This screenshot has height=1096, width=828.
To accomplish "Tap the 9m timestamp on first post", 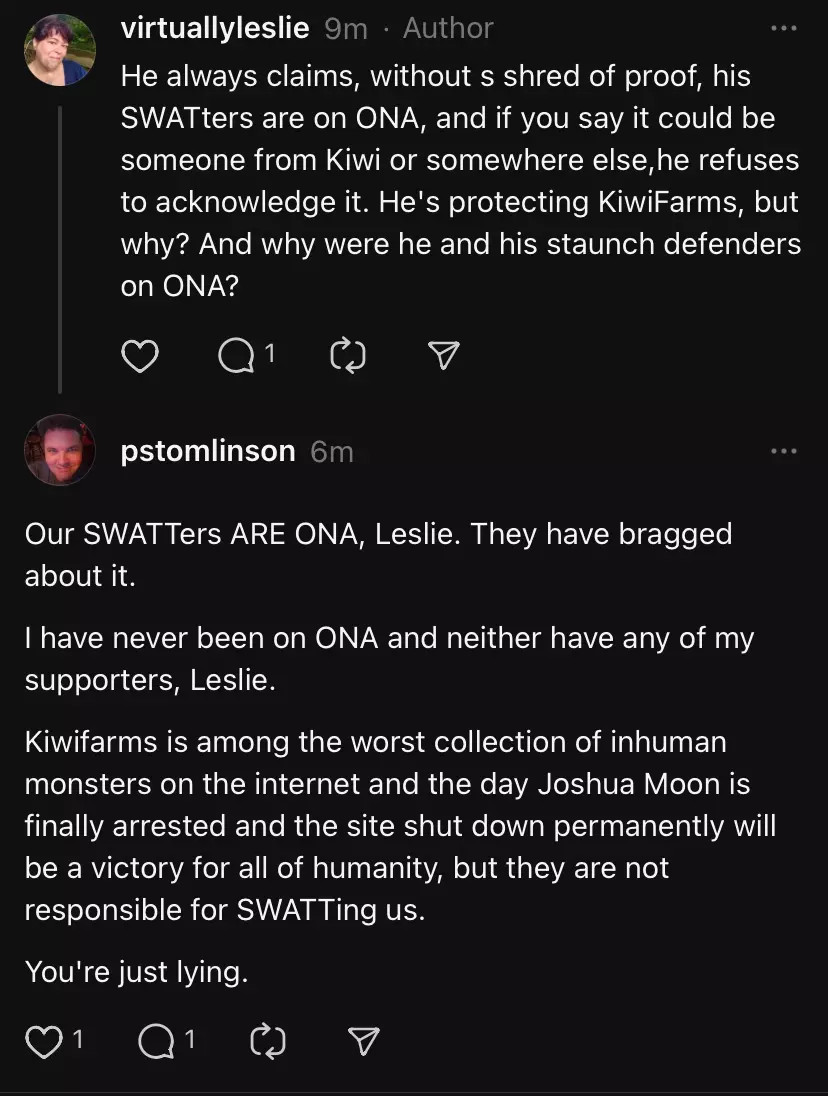I will [346, 29].
